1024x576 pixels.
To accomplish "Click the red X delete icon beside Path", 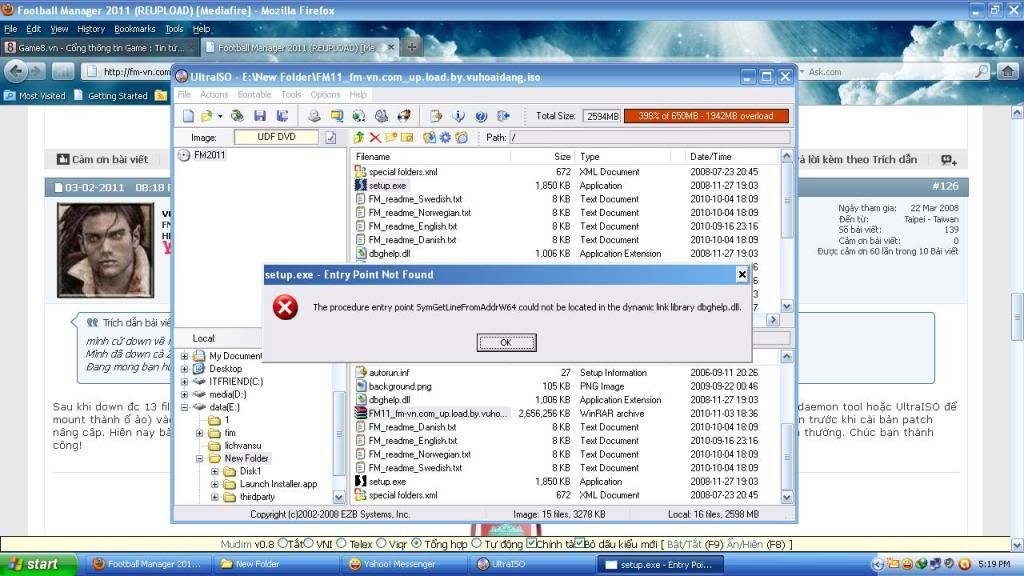I will tap(375, 138).
